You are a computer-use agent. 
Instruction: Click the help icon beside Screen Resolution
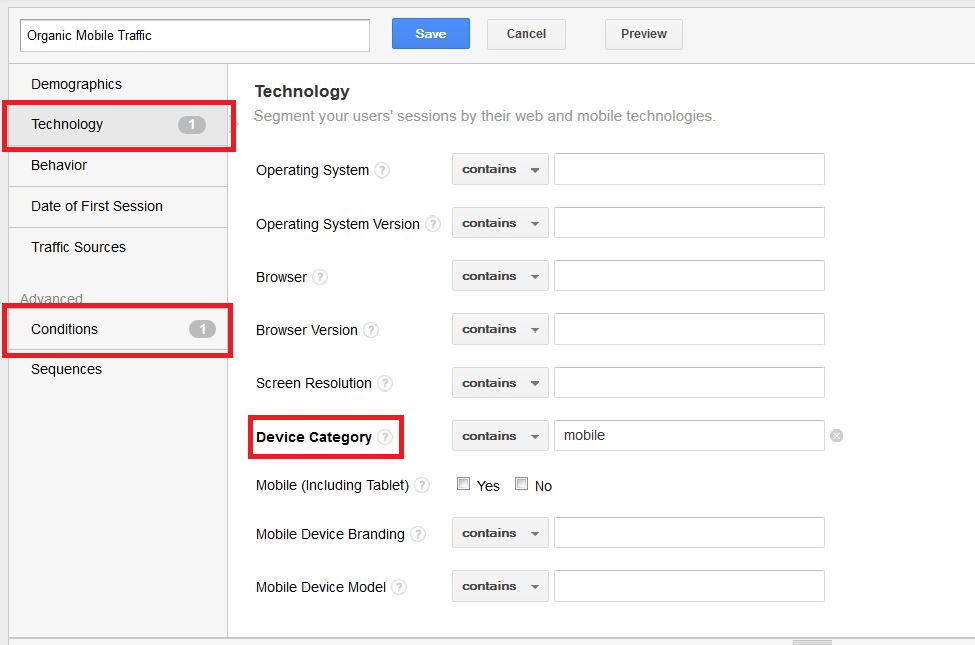coord(385,383)
